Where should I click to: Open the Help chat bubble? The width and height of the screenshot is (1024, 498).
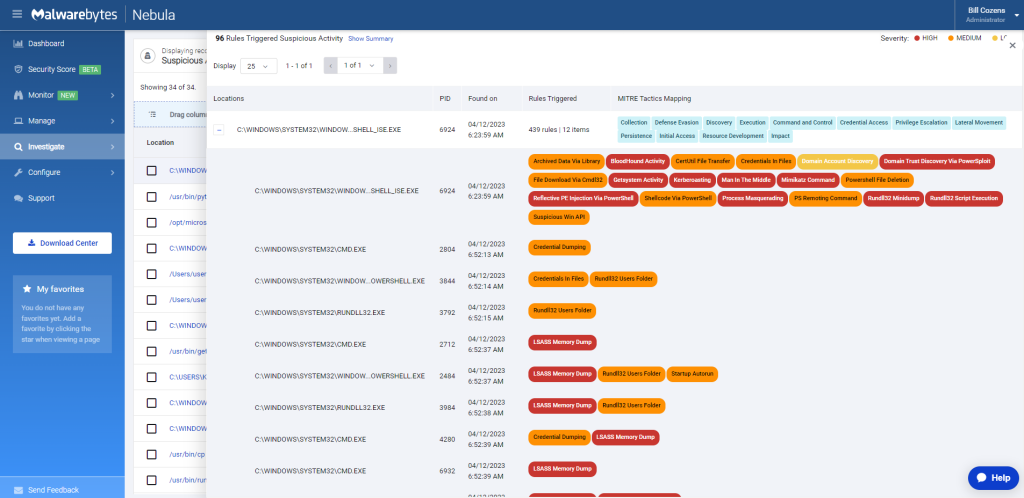(993, 478)
